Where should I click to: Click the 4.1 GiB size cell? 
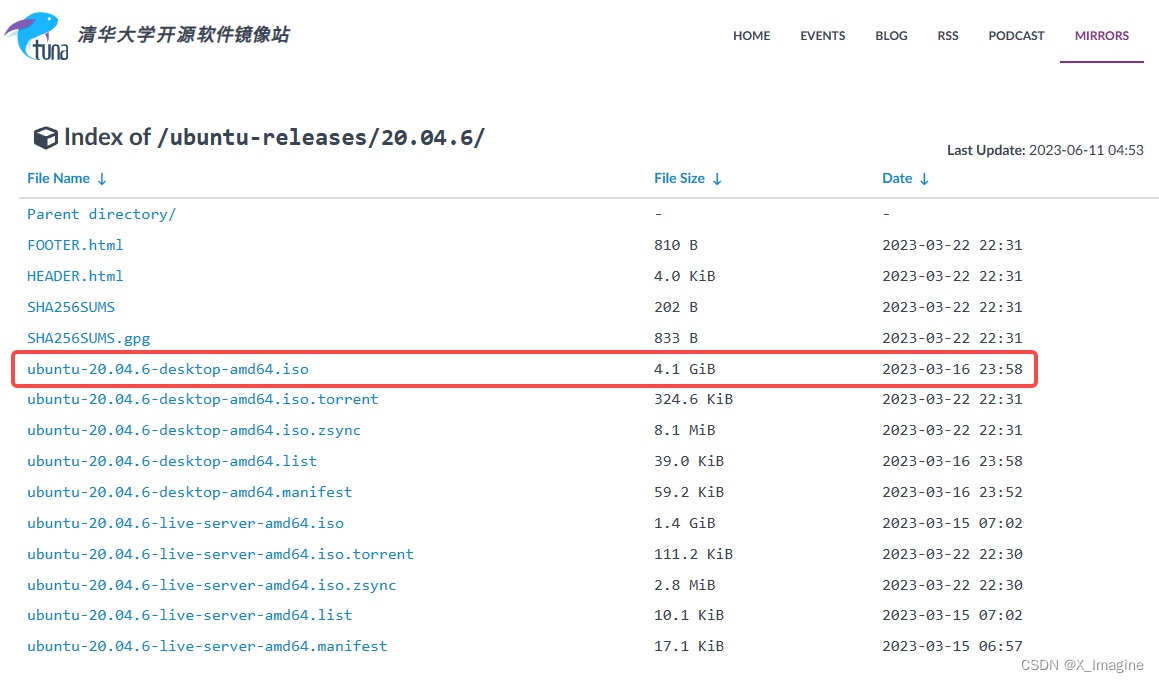(x=684, y=369)
